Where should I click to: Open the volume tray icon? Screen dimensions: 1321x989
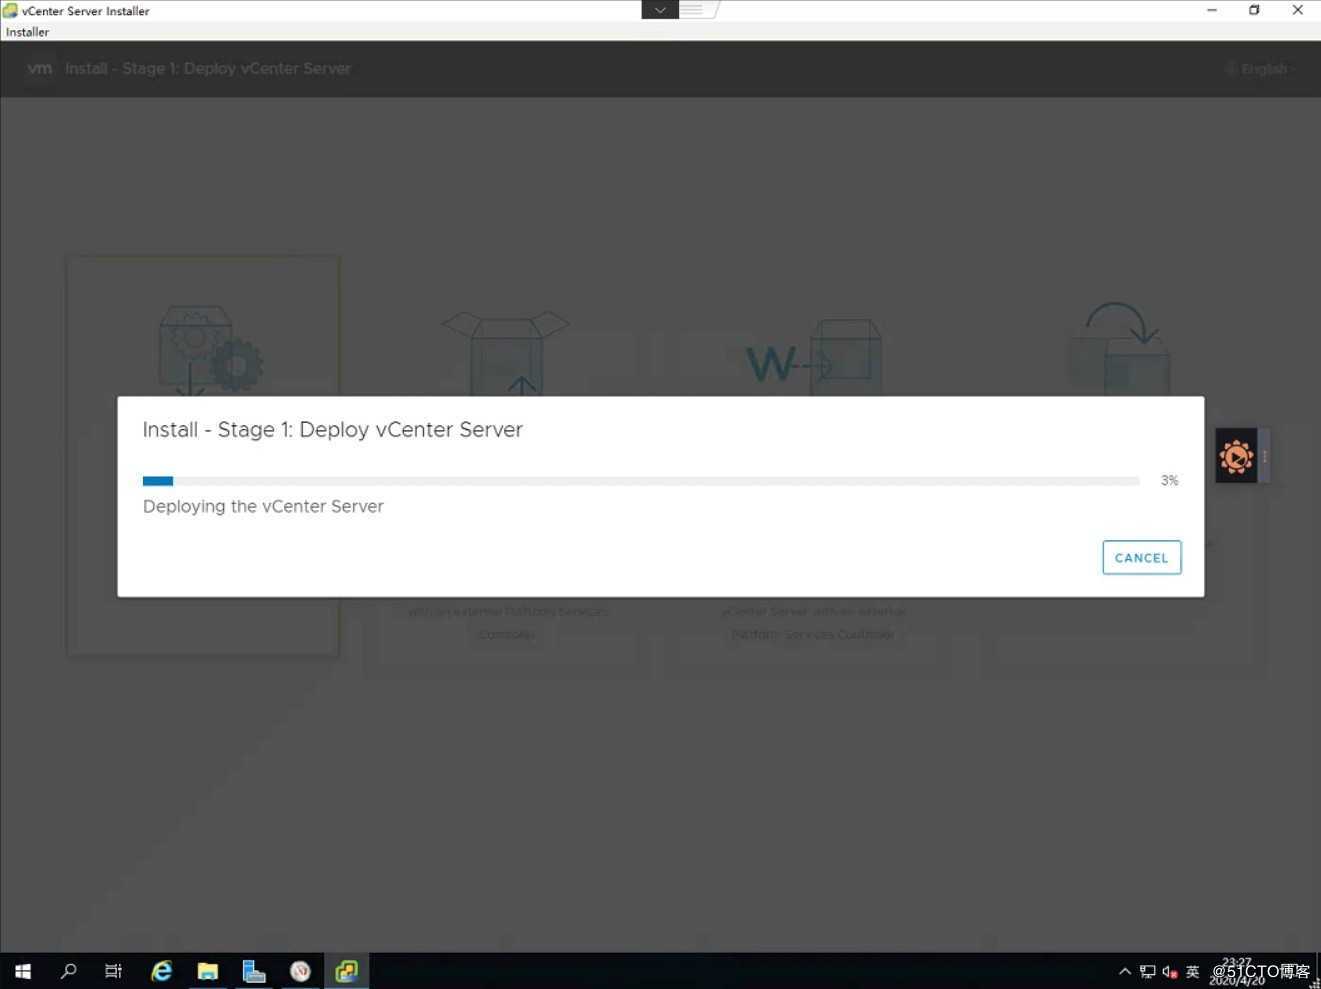click(1169, 971)
